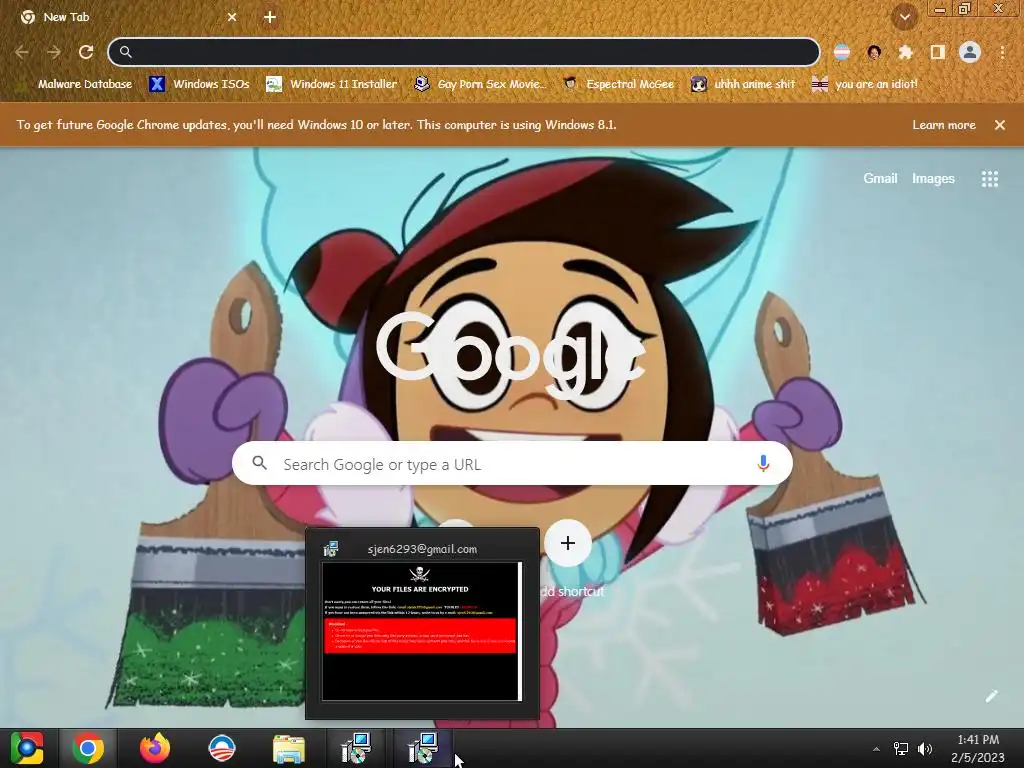Focus the browser address bar

[x=464, y=52]
